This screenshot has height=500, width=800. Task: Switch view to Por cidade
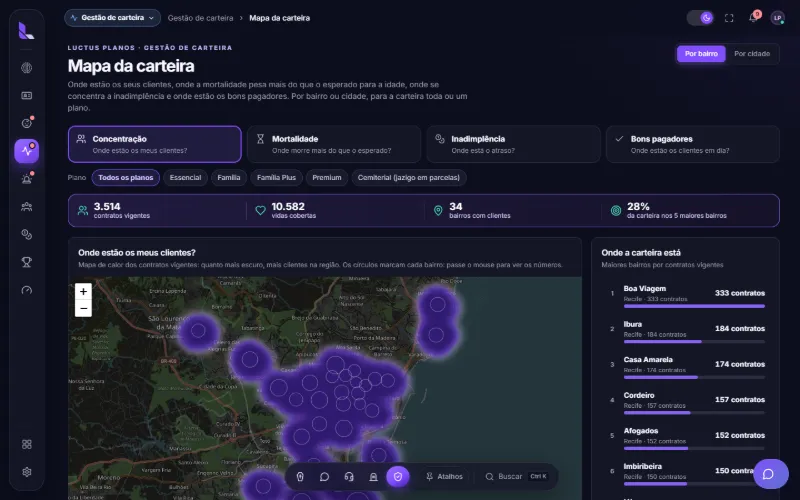pyautogui.click(x=752, y=54)
